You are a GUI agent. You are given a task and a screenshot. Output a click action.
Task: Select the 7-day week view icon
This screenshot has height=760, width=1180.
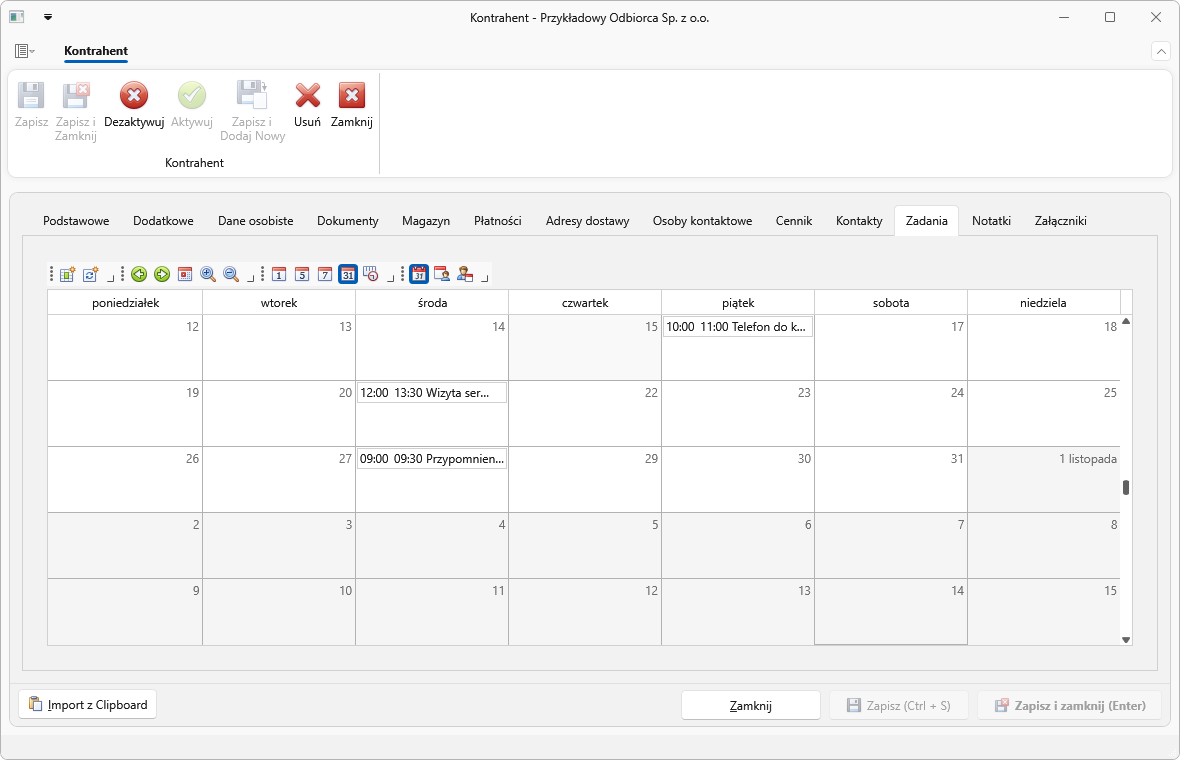point(324,275)
